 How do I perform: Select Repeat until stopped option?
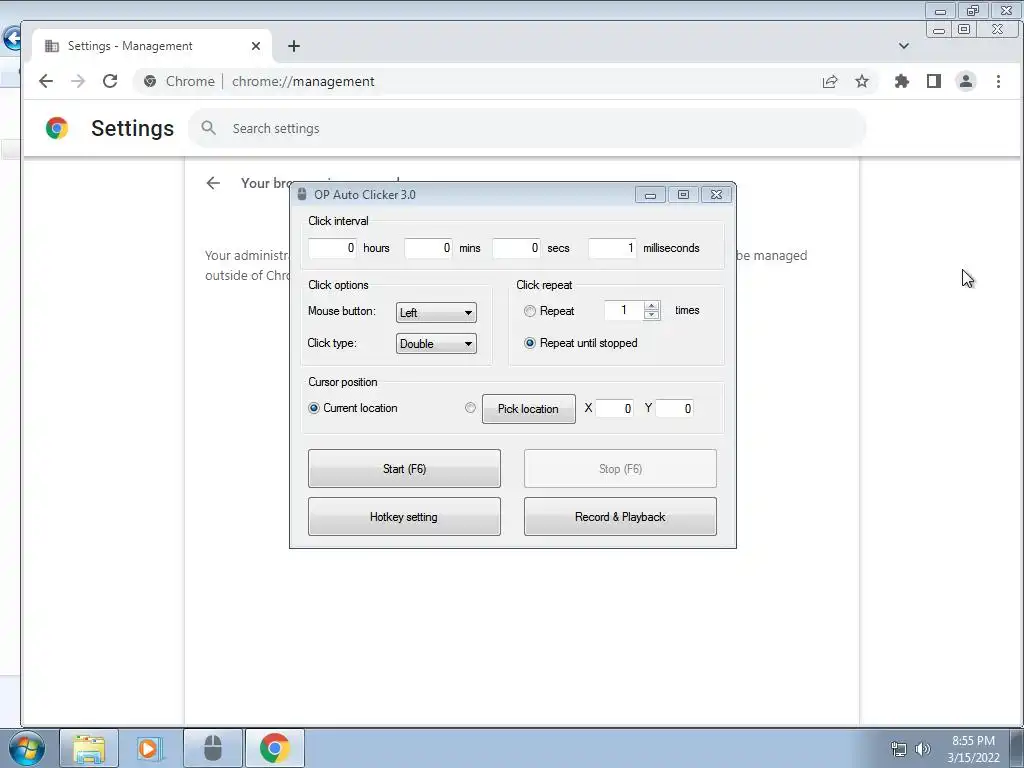point(530,343)
